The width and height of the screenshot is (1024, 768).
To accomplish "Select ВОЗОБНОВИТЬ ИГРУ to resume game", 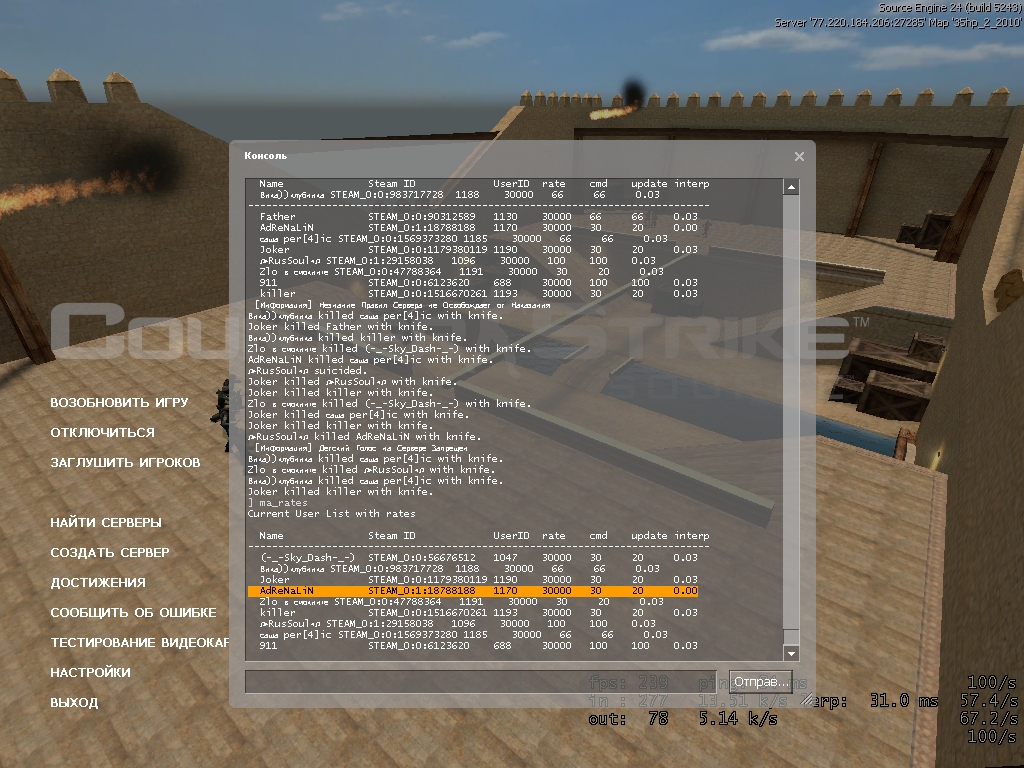I will [x=119, y=402].
